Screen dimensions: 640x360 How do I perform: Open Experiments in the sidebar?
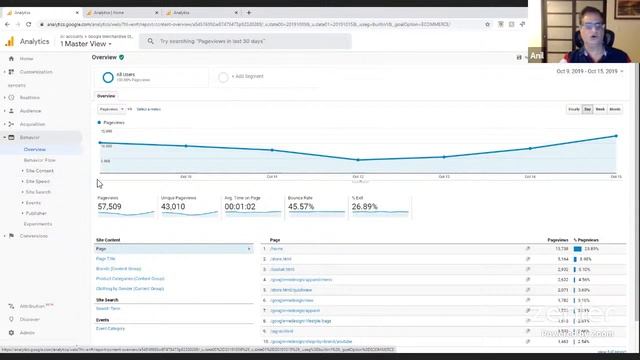(x=38, y=224)
